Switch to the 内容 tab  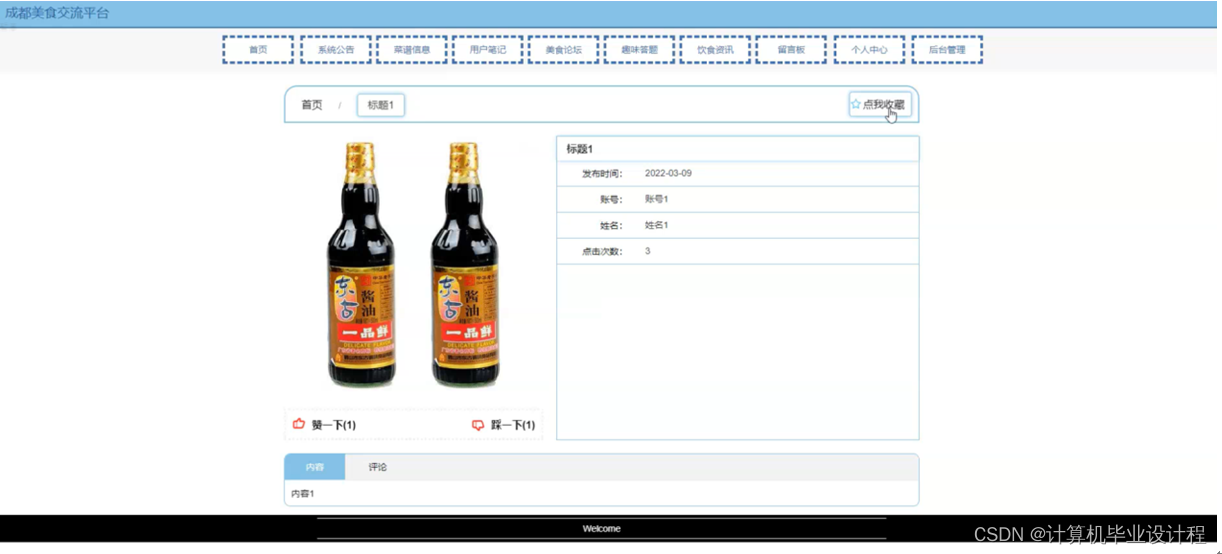click(315, 467)
